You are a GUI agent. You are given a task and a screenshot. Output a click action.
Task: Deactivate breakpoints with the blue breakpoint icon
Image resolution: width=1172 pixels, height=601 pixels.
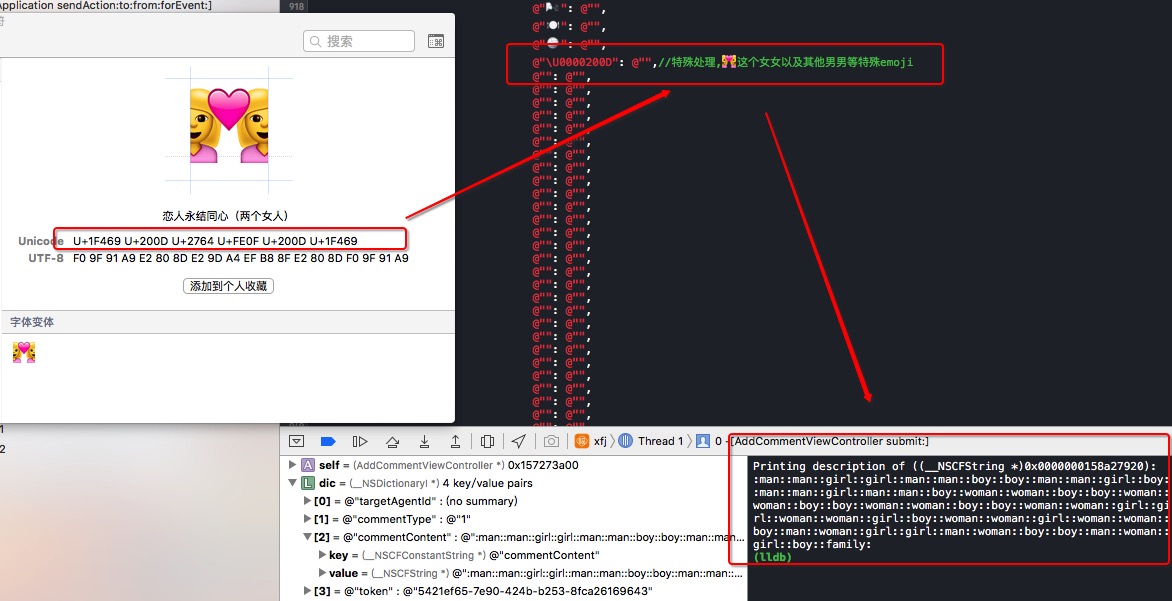tap(328, 441)
